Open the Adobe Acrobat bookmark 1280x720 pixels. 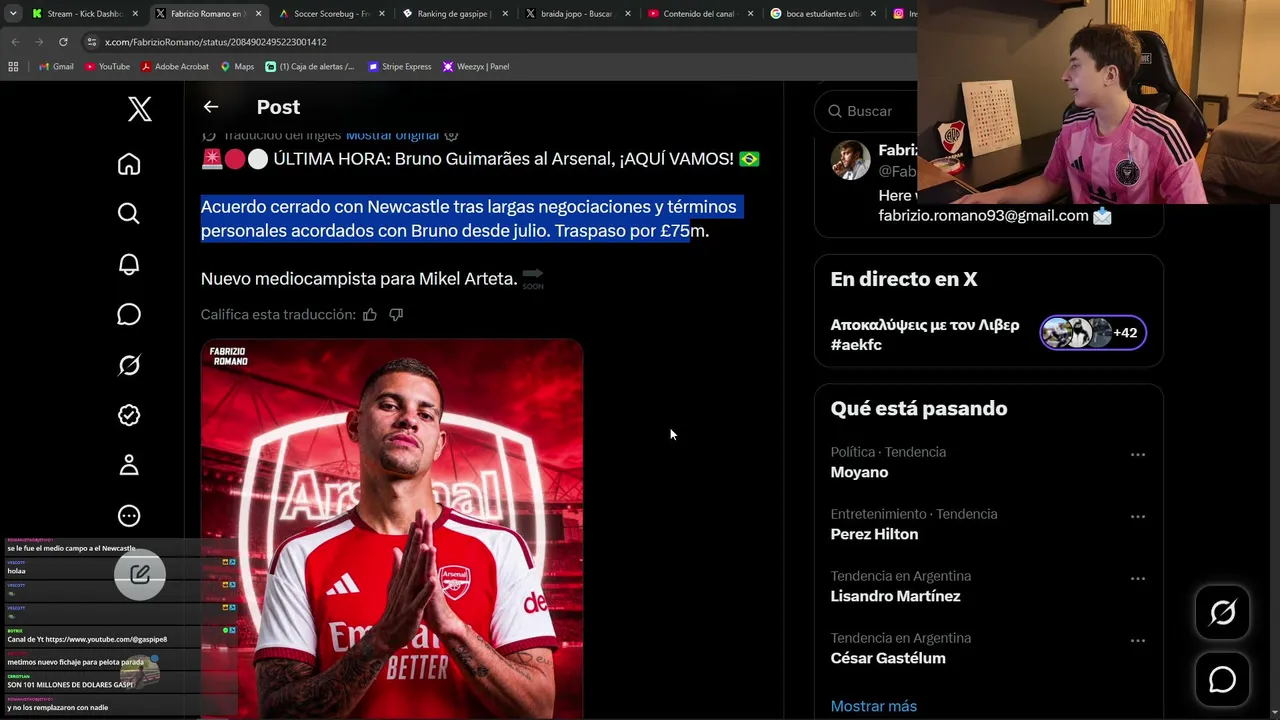click(x=175, y=67)
